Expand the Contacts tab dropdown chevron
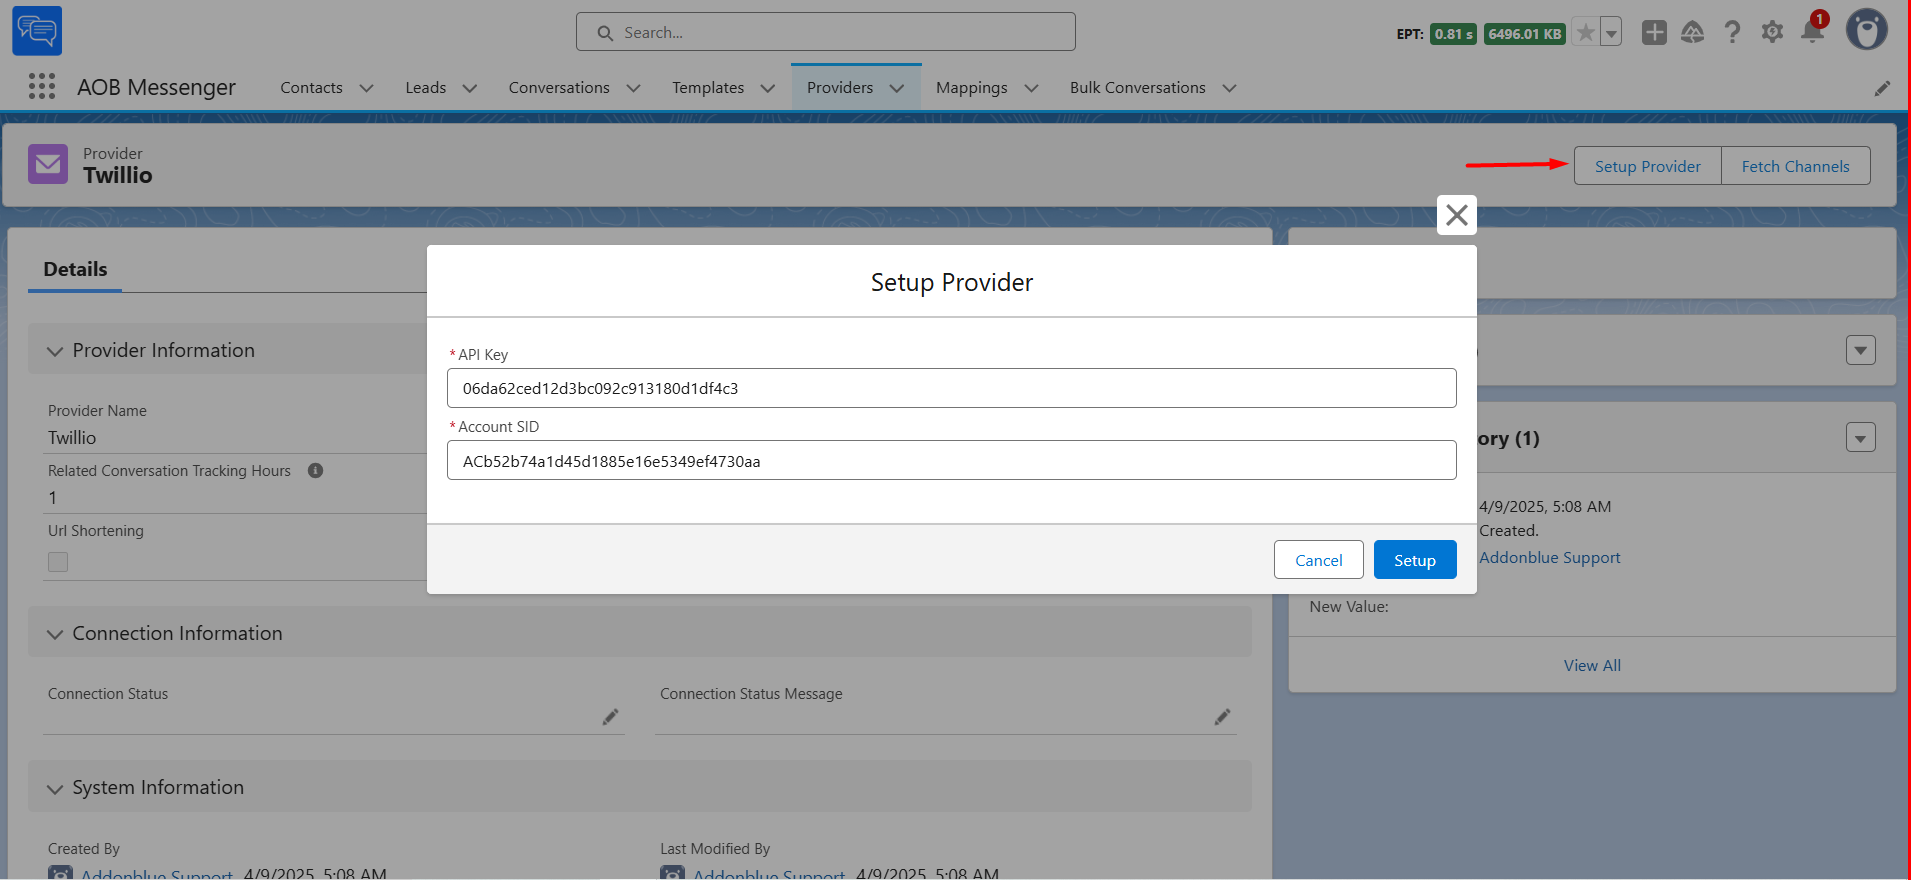 click(366, 88)
